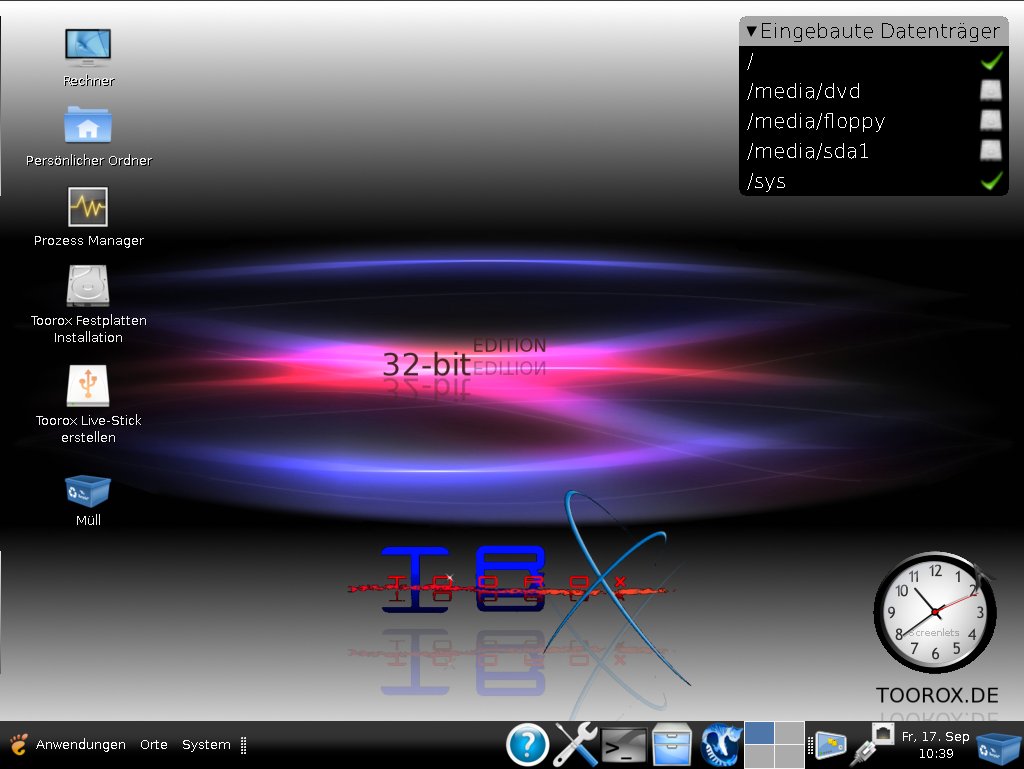Image resolution: width=1024 pixels, height=769 pixels.
Task: Open the file cabinet file manager launcher
Action: coord(672,745)
